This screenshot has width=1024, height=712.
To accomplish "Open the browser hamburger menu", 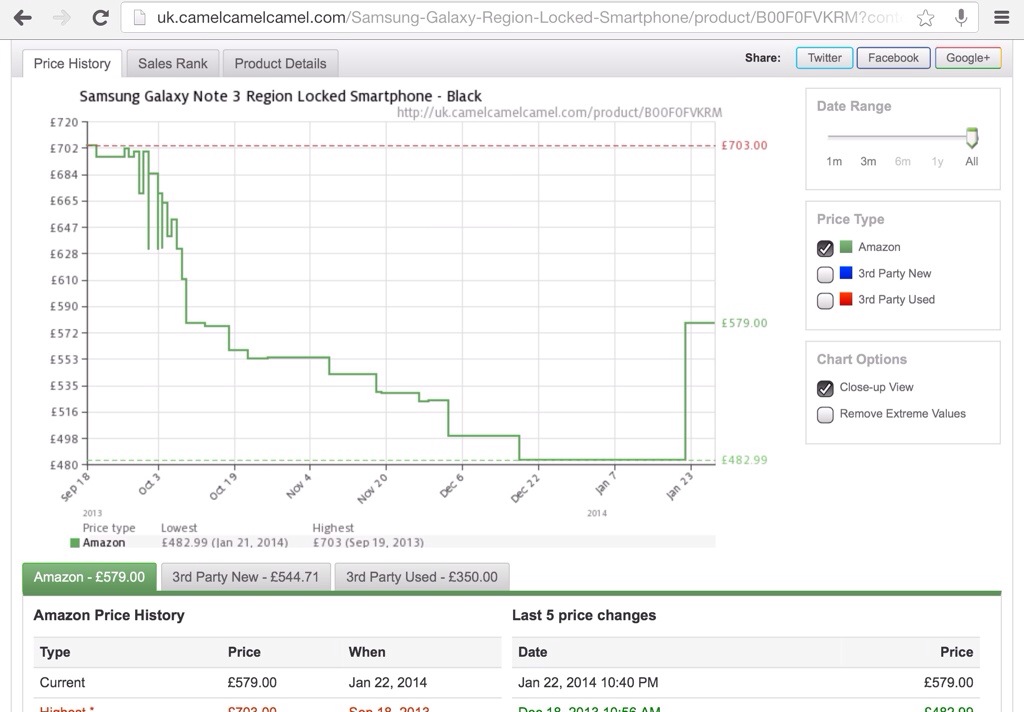I will tap(1001, 18).
